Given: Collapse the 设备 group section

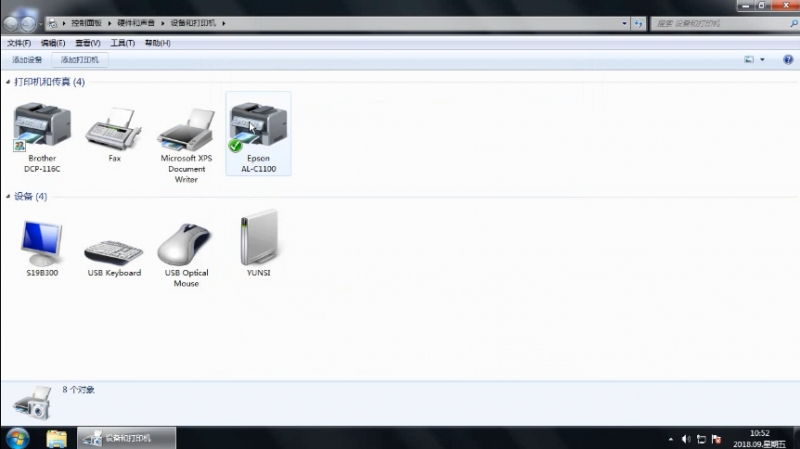Looking at the screenshot, I should tap(9, 197).
